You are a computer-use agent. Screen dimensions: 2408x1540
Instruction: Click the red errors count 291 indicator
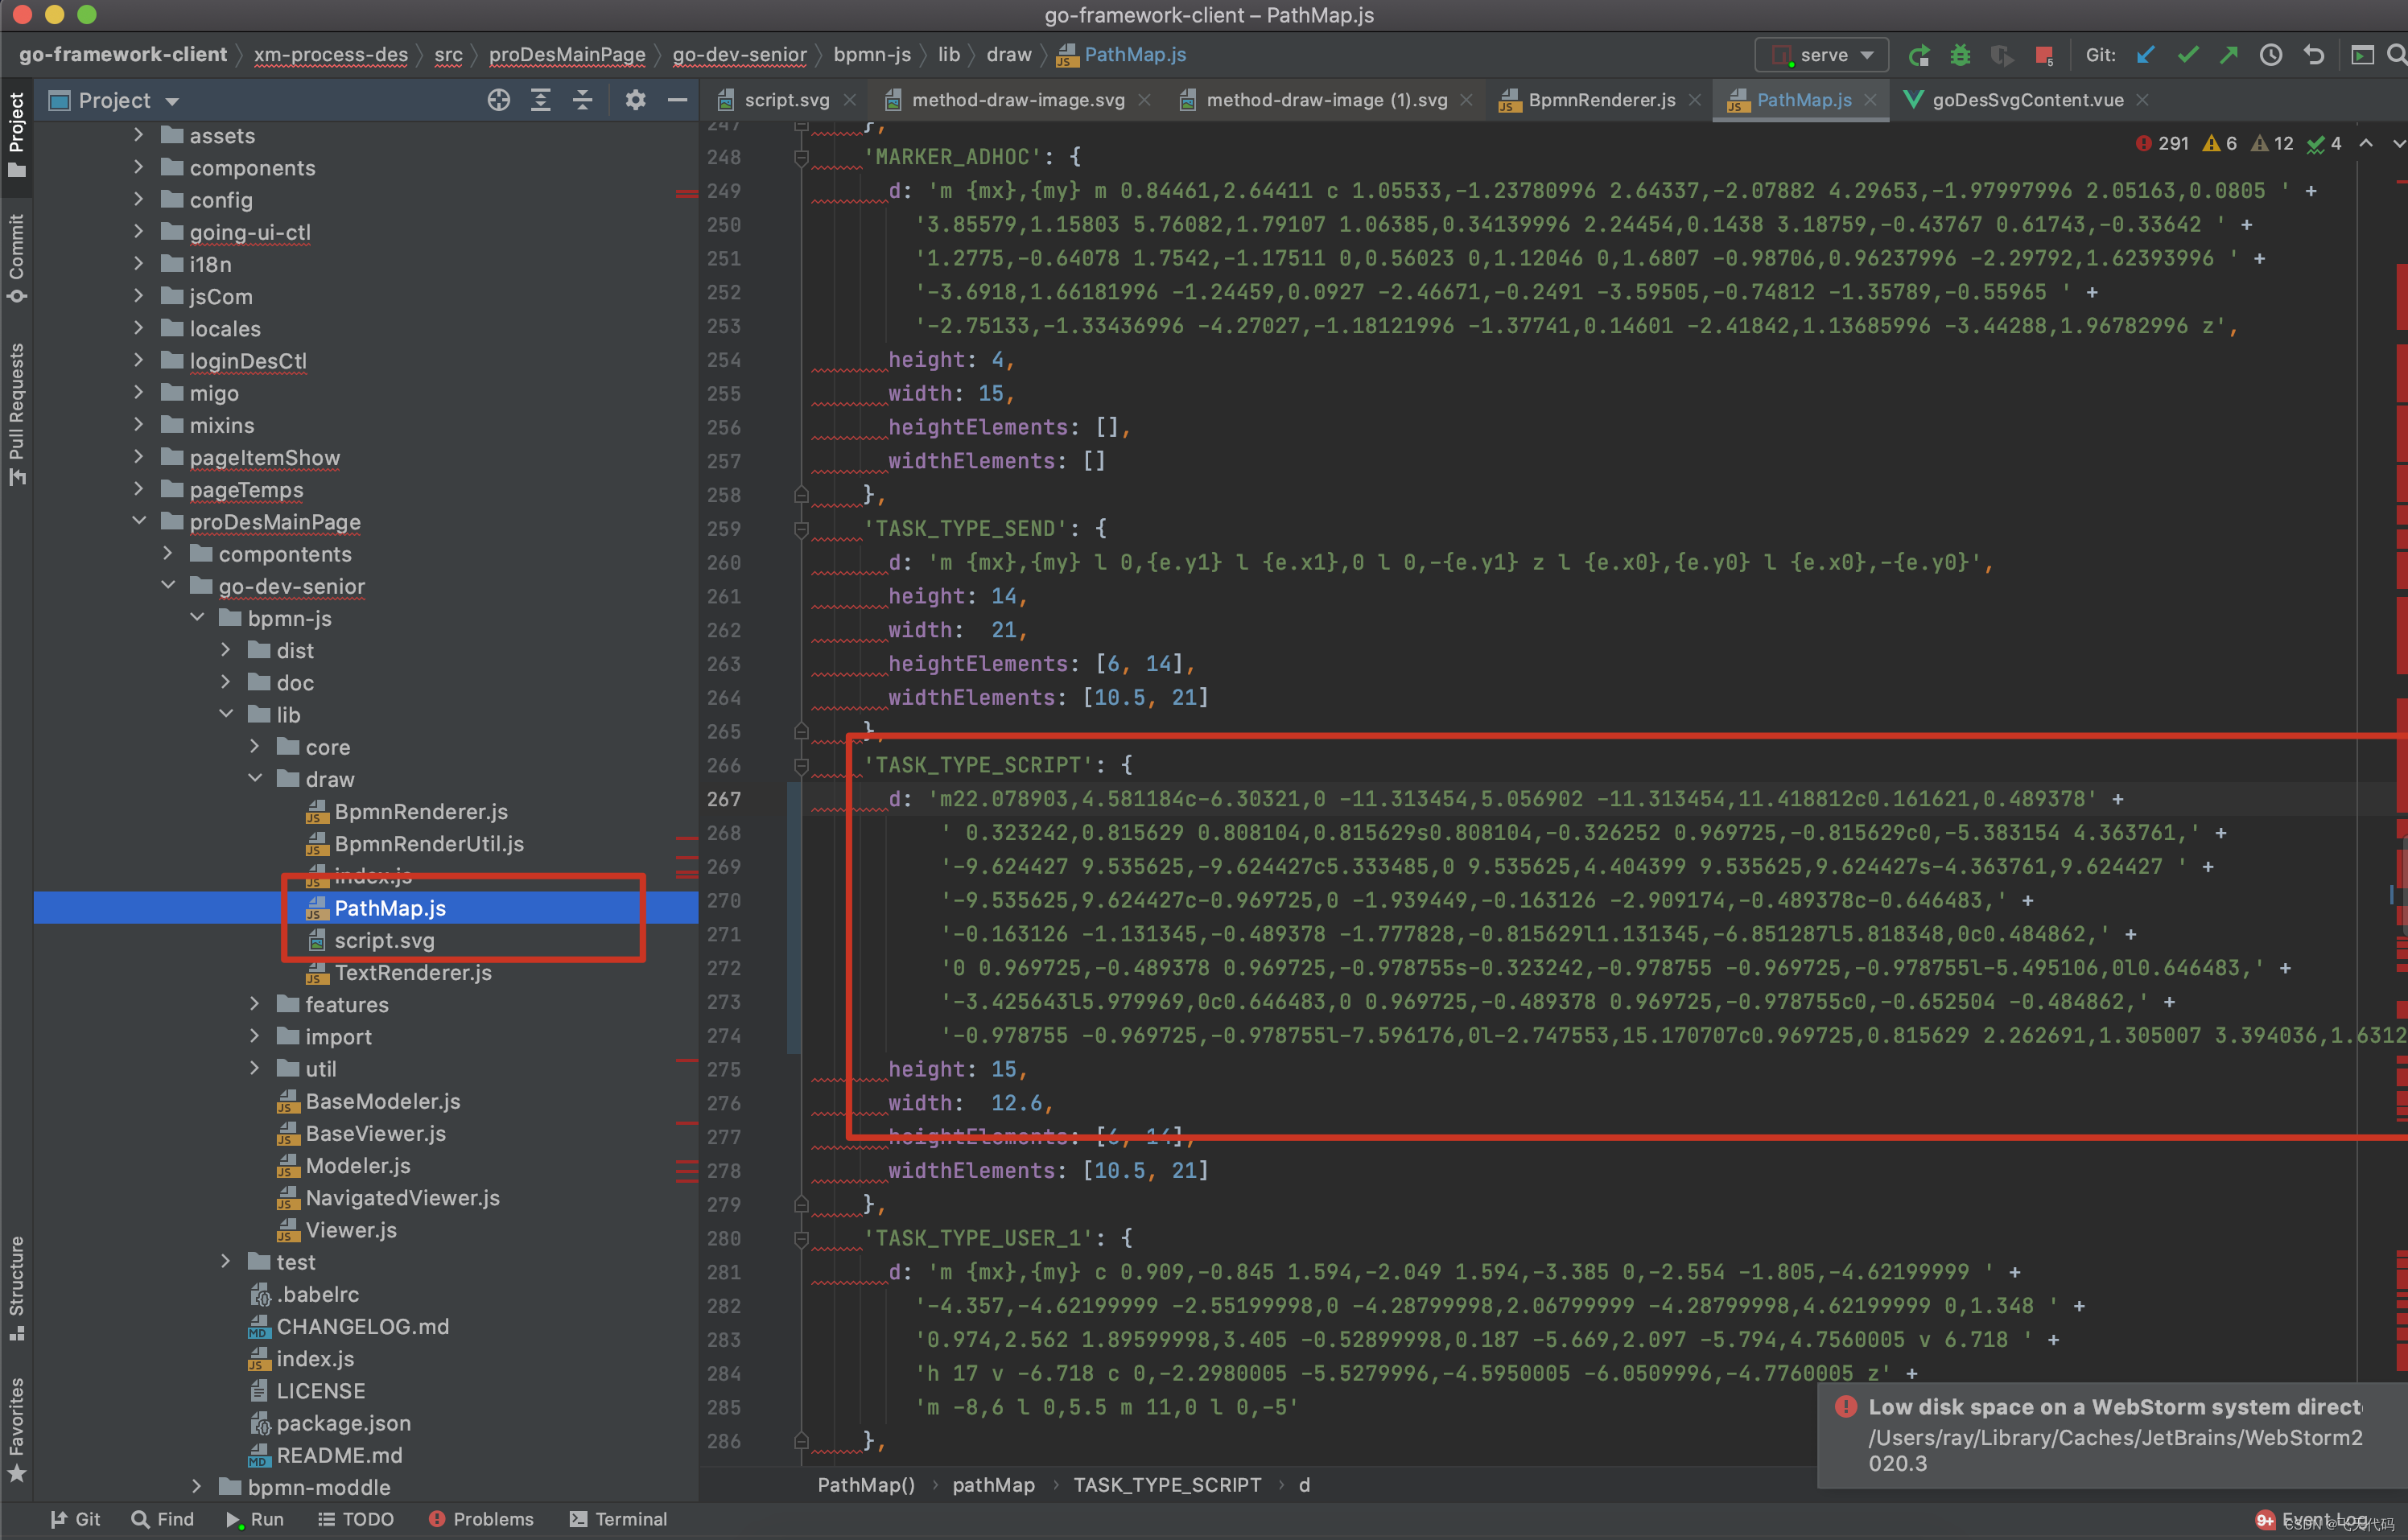pyautogui.click(x=2161, y=143)
